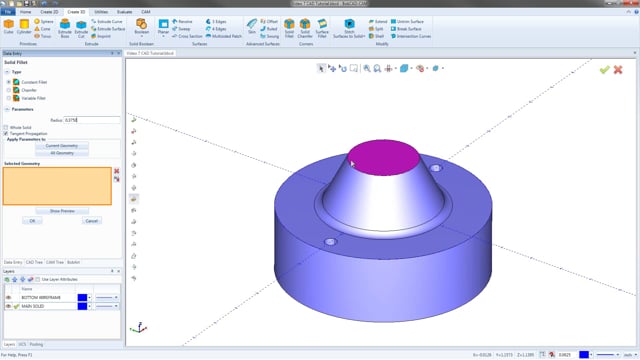This screenshot has width=640, height=360.
Task: Enable the Whole Solid checkbox
Action: pyautogui.click(x=6, y=128)
